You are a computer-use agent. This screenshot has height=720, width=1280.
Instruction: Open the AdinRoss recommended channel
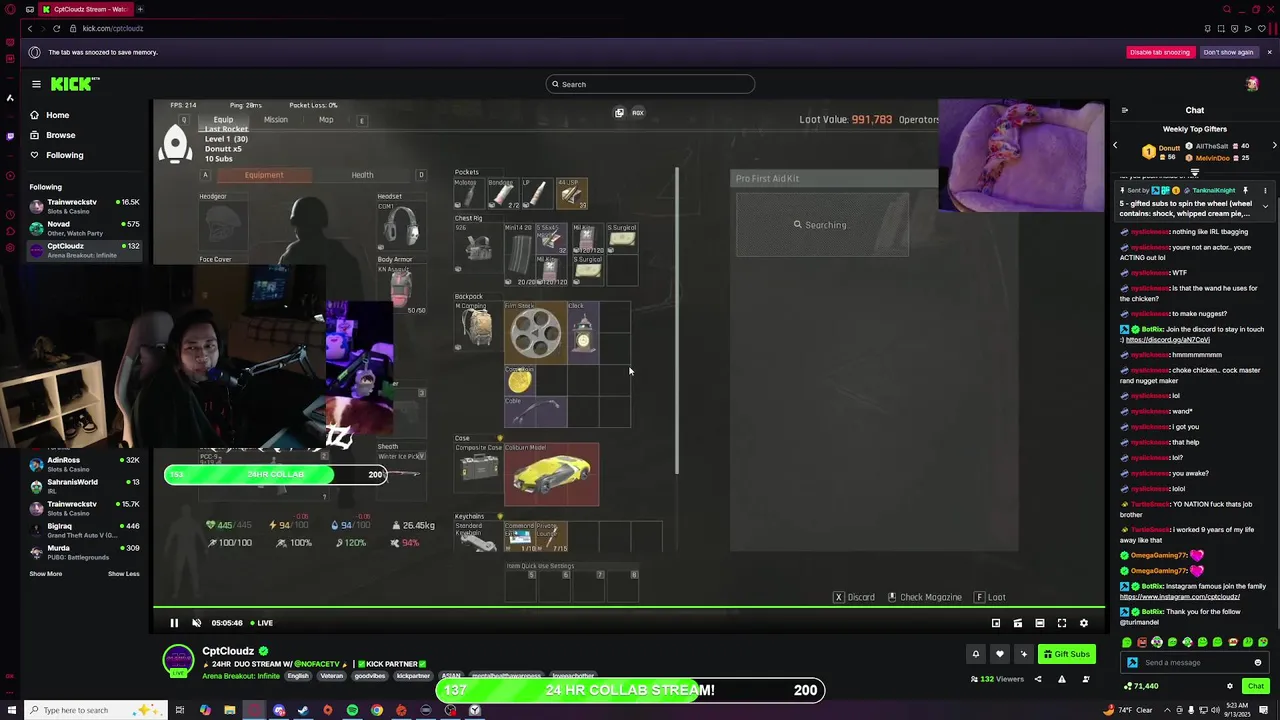(x=86, y=464)
